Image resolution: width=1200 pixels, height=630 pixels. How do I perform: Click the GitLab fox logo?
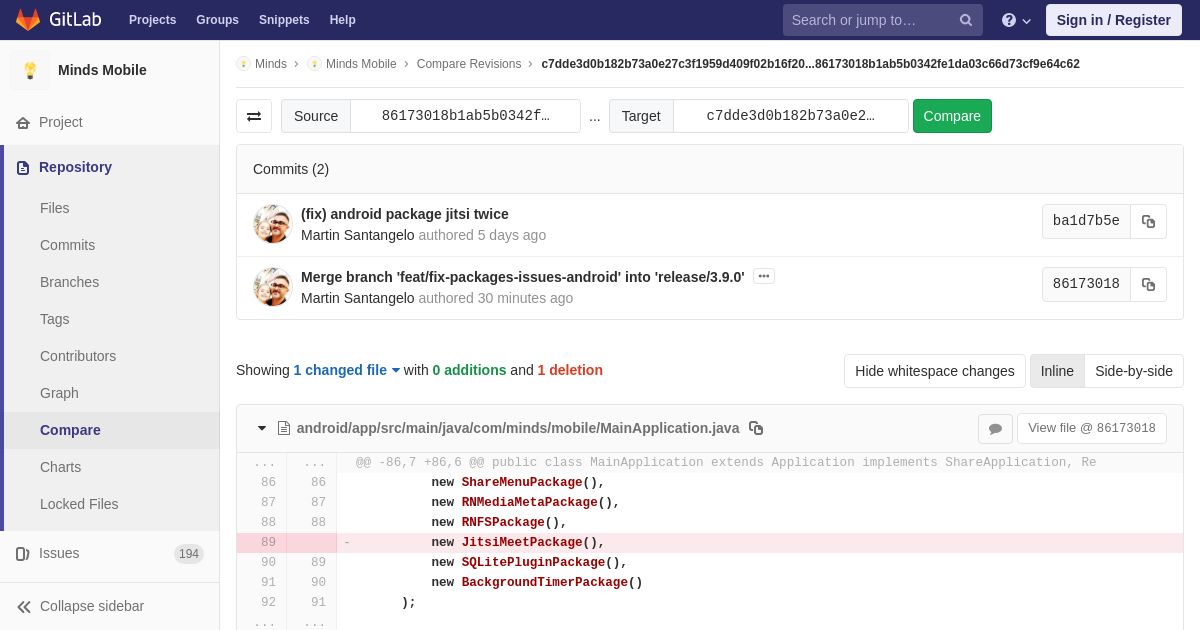(x=28, y=20)
